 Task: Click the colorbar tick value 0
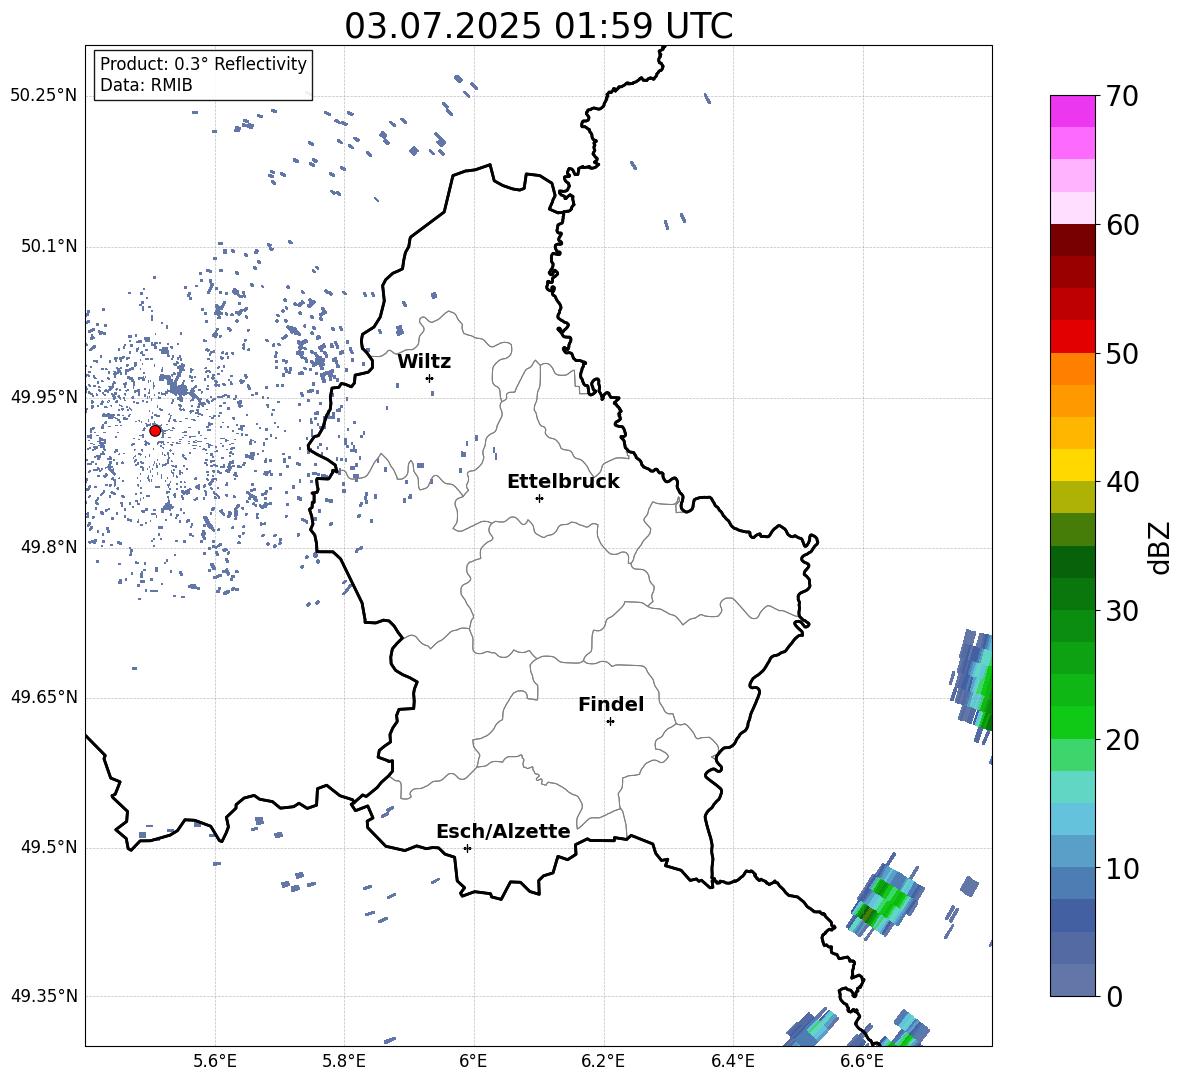(1114, 996)
